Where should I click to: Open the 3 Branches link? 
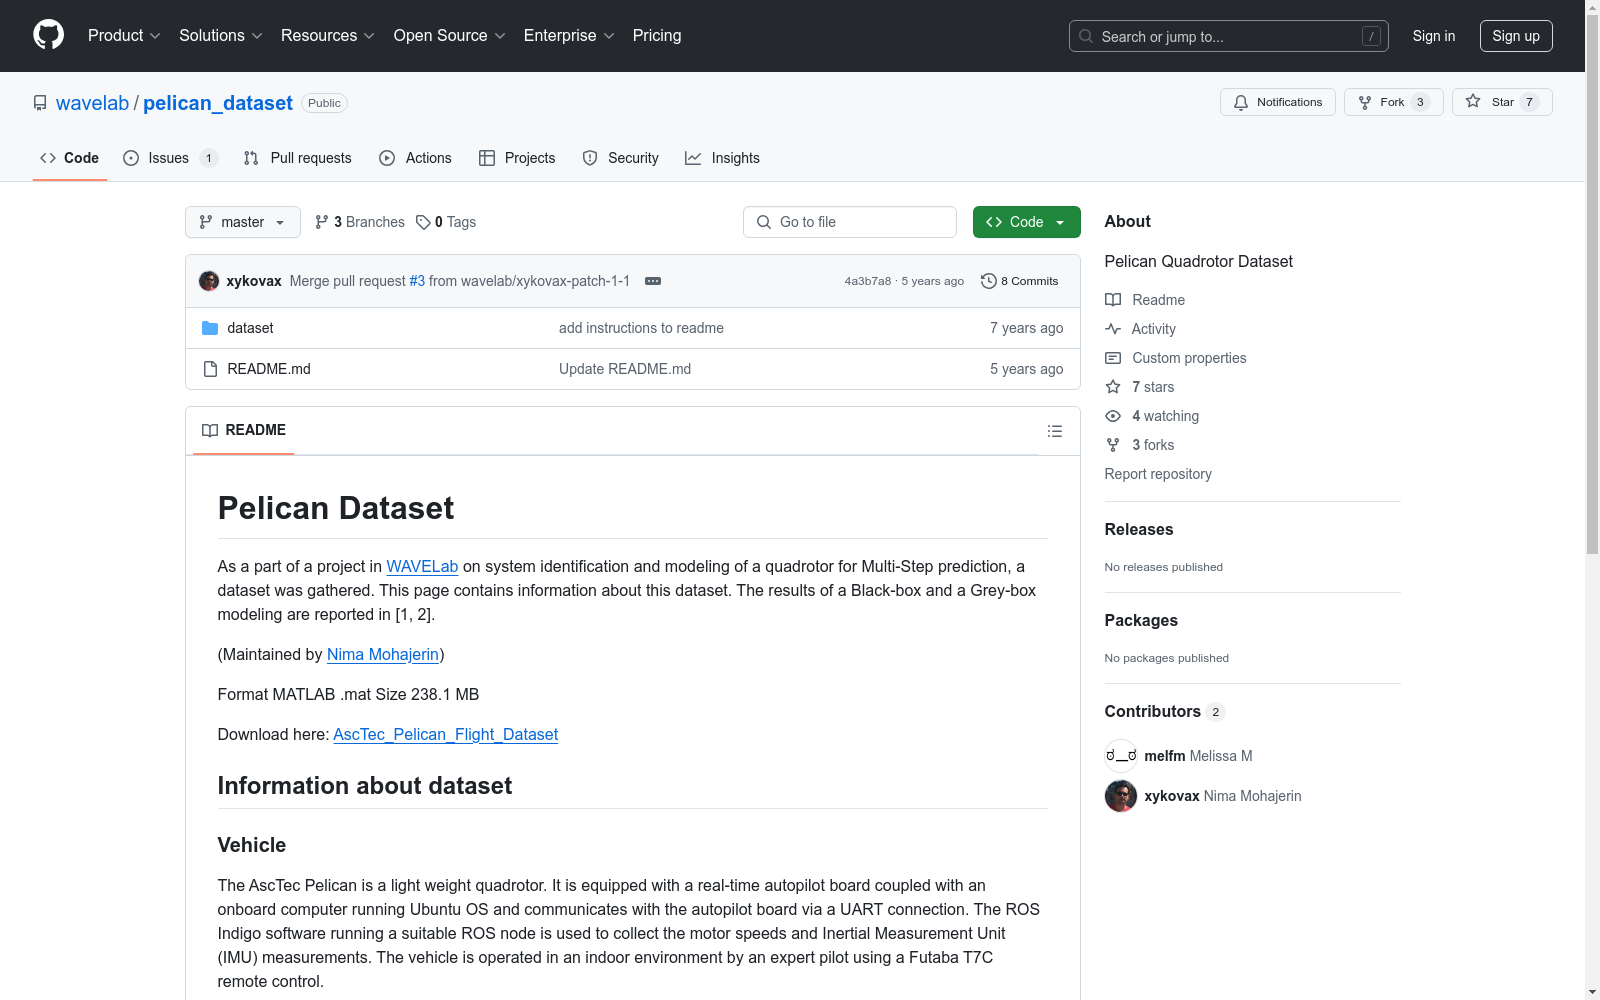point(359,222)
